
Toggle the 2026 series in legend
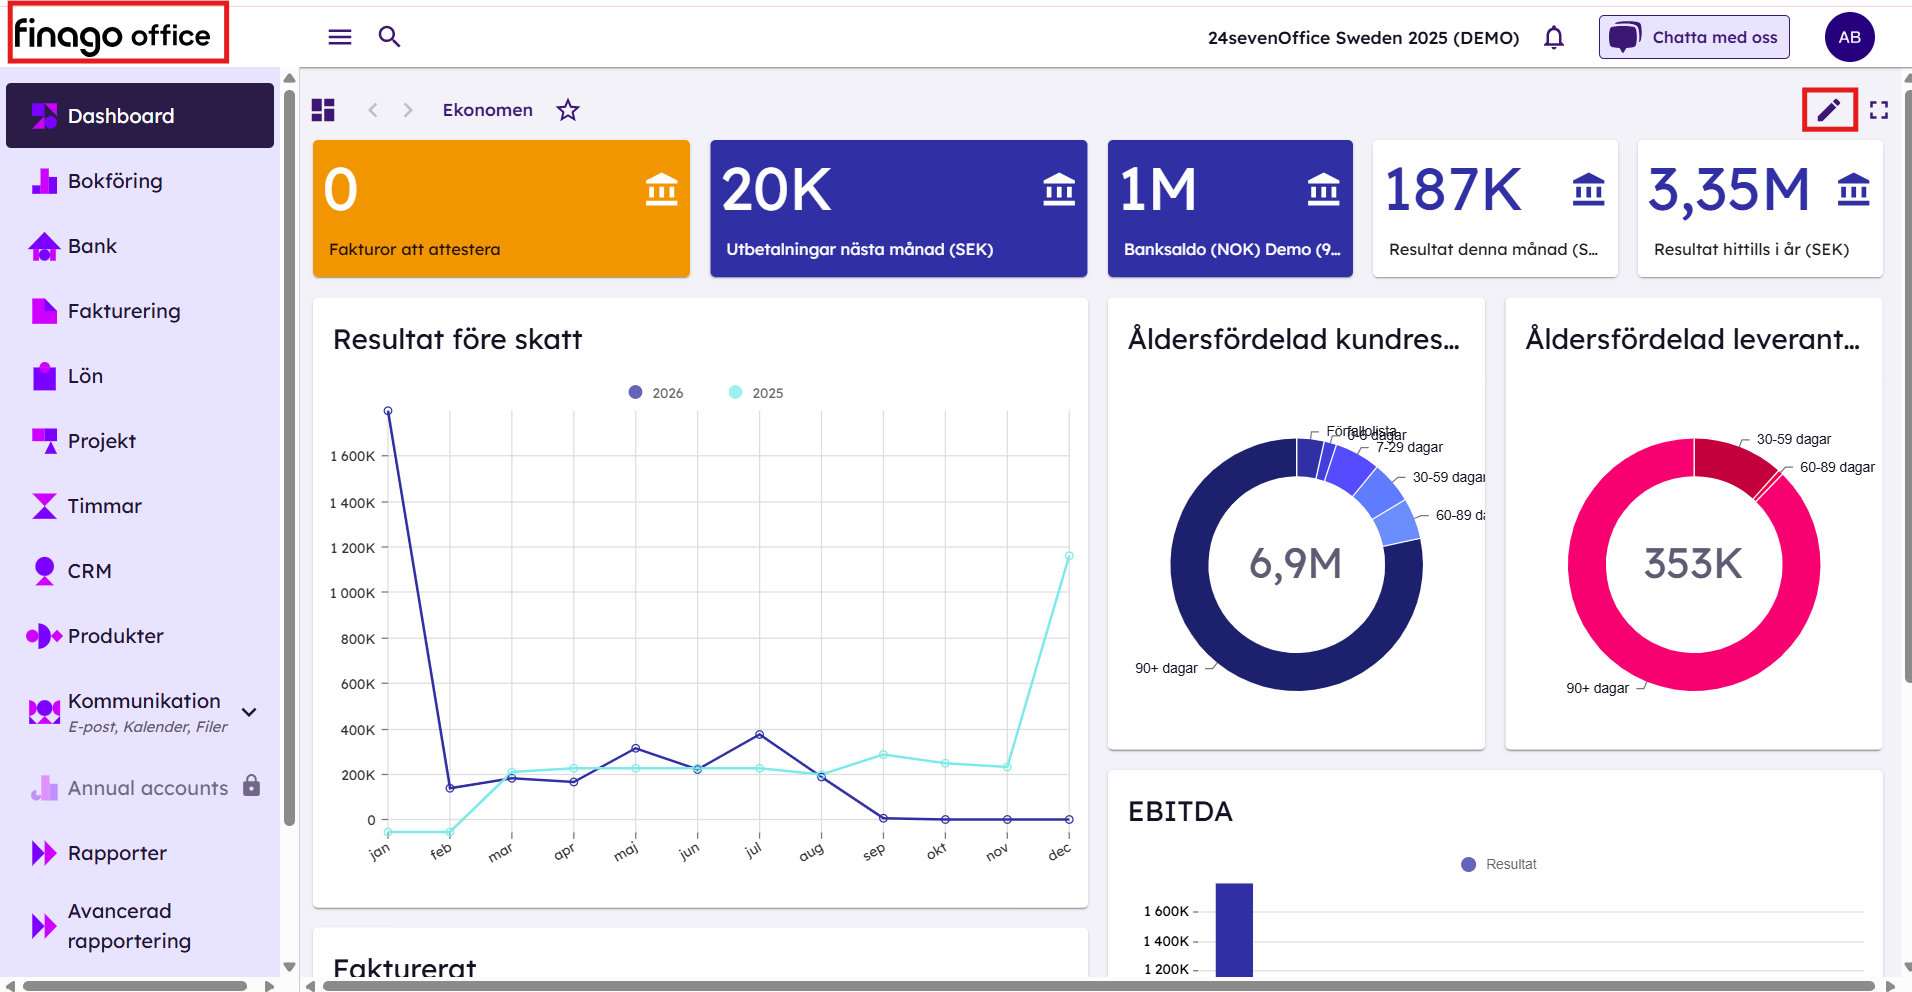[x=656, y=393]
